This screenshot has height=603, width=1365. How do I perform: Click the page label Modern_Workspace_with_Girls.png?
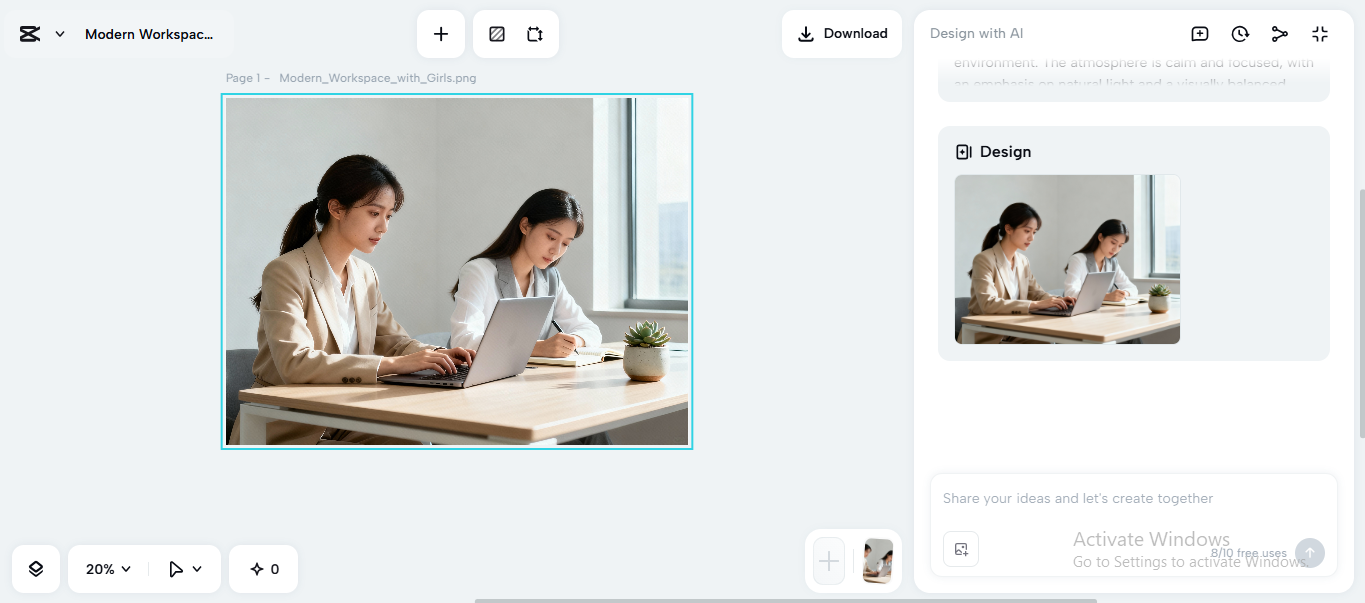(378, 78)
